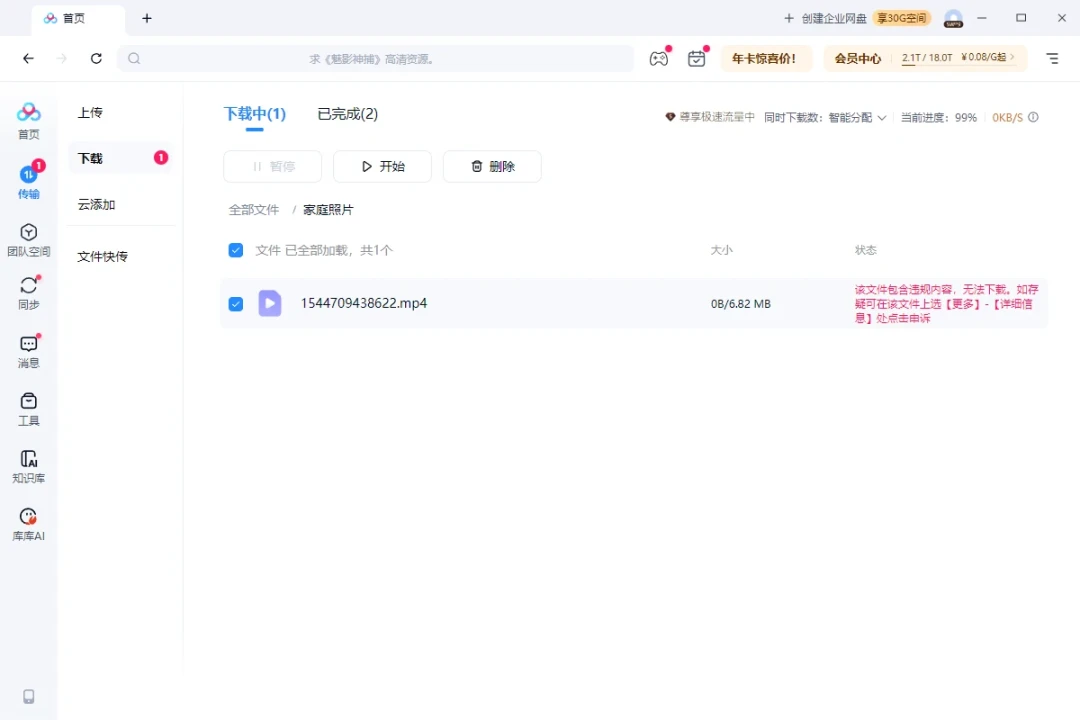Image resolution: width=1080 pixels, height=720 pixels.
Task: Click file name 1544709438622.mp4
Action: 364,303
